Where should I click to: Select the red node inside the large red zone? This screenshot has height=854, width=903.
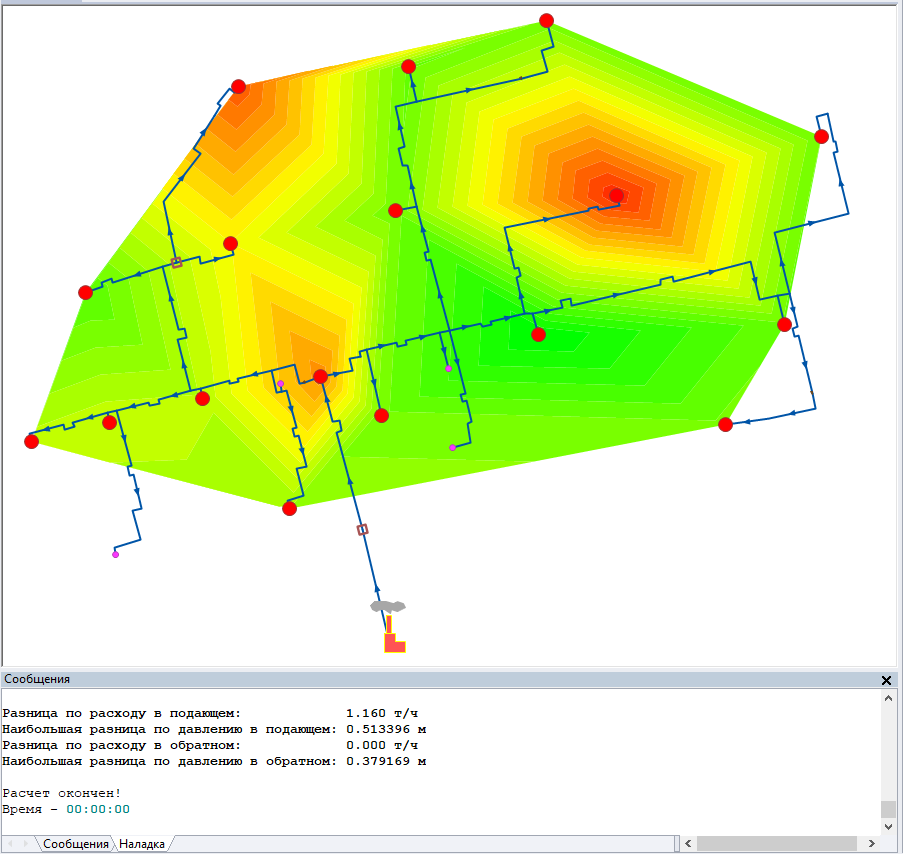coord(616,195)
